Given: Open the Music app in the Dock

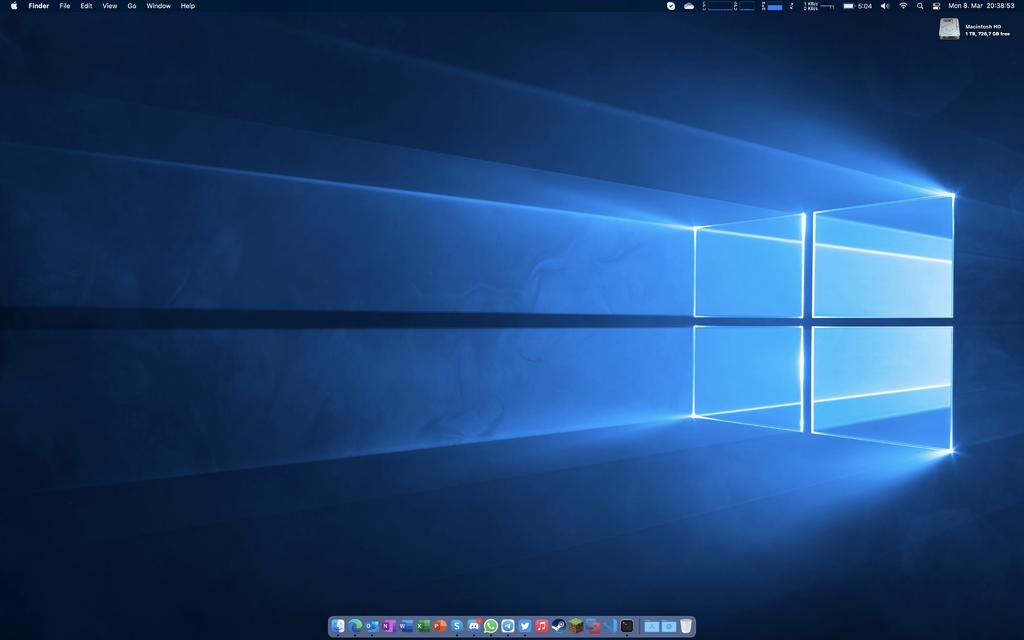Looking at the screenshot, I should click(542, 626).
